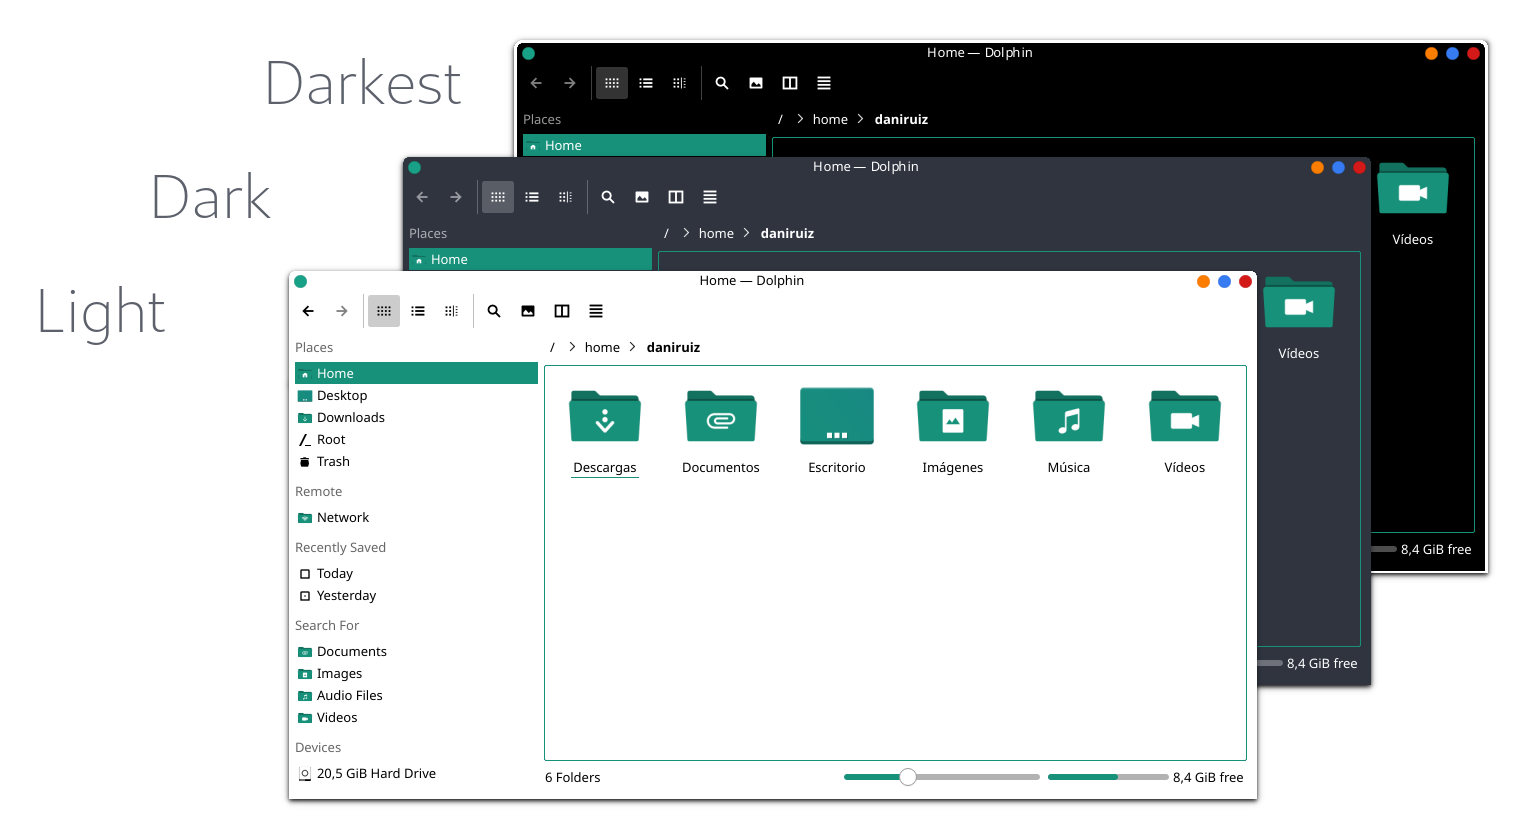Image resolution: width=1528 pixels, height=839 pixels.
Task: Open the Descargas folder
Action: pos(605,431)
